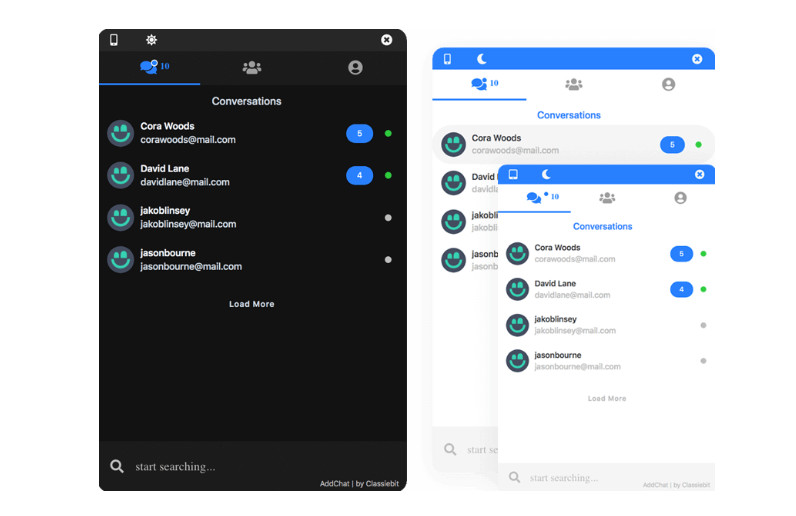Click Load More in front light window
The image size is (796, 516).
point(607,399)
